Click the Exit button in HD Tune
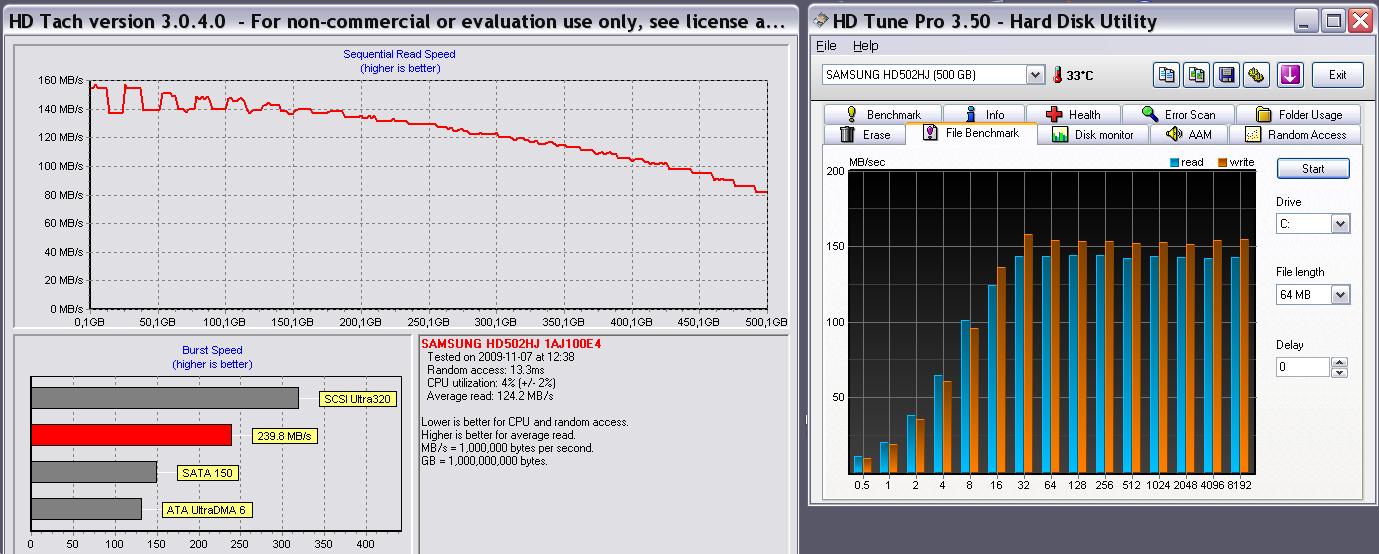This screenshot has width=1379, height=554. pyautogui.click(x=1337, y=74)
